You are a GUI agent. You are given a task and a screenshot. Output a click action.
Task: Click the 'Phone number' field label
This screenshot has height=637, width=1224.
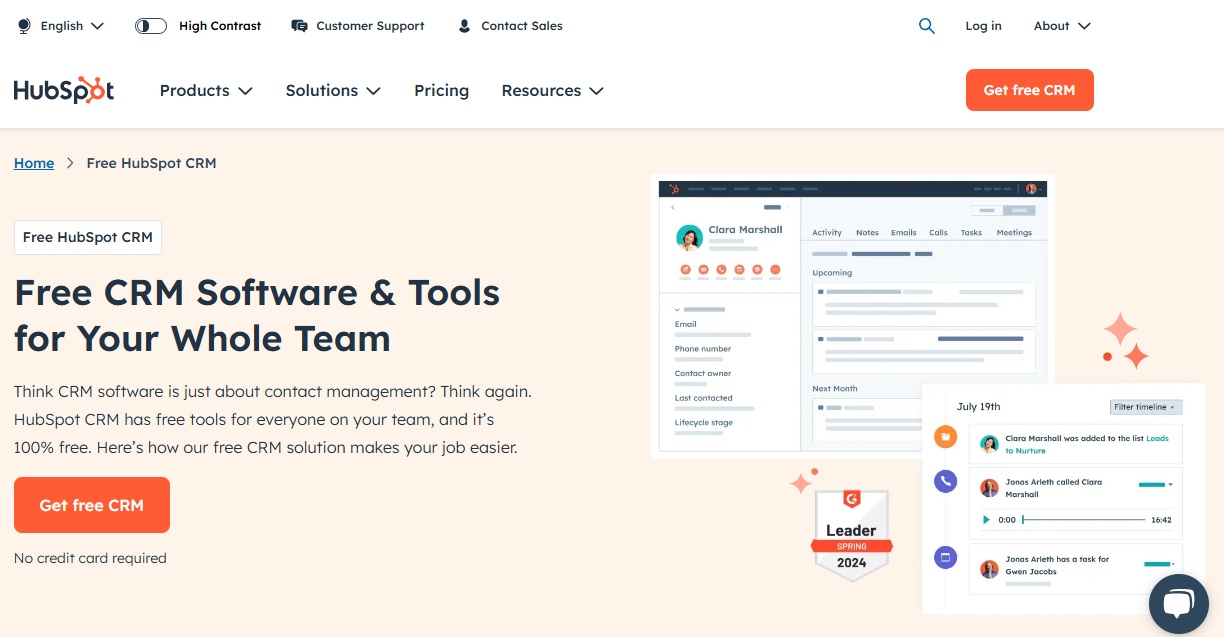[x=703, y=349]
